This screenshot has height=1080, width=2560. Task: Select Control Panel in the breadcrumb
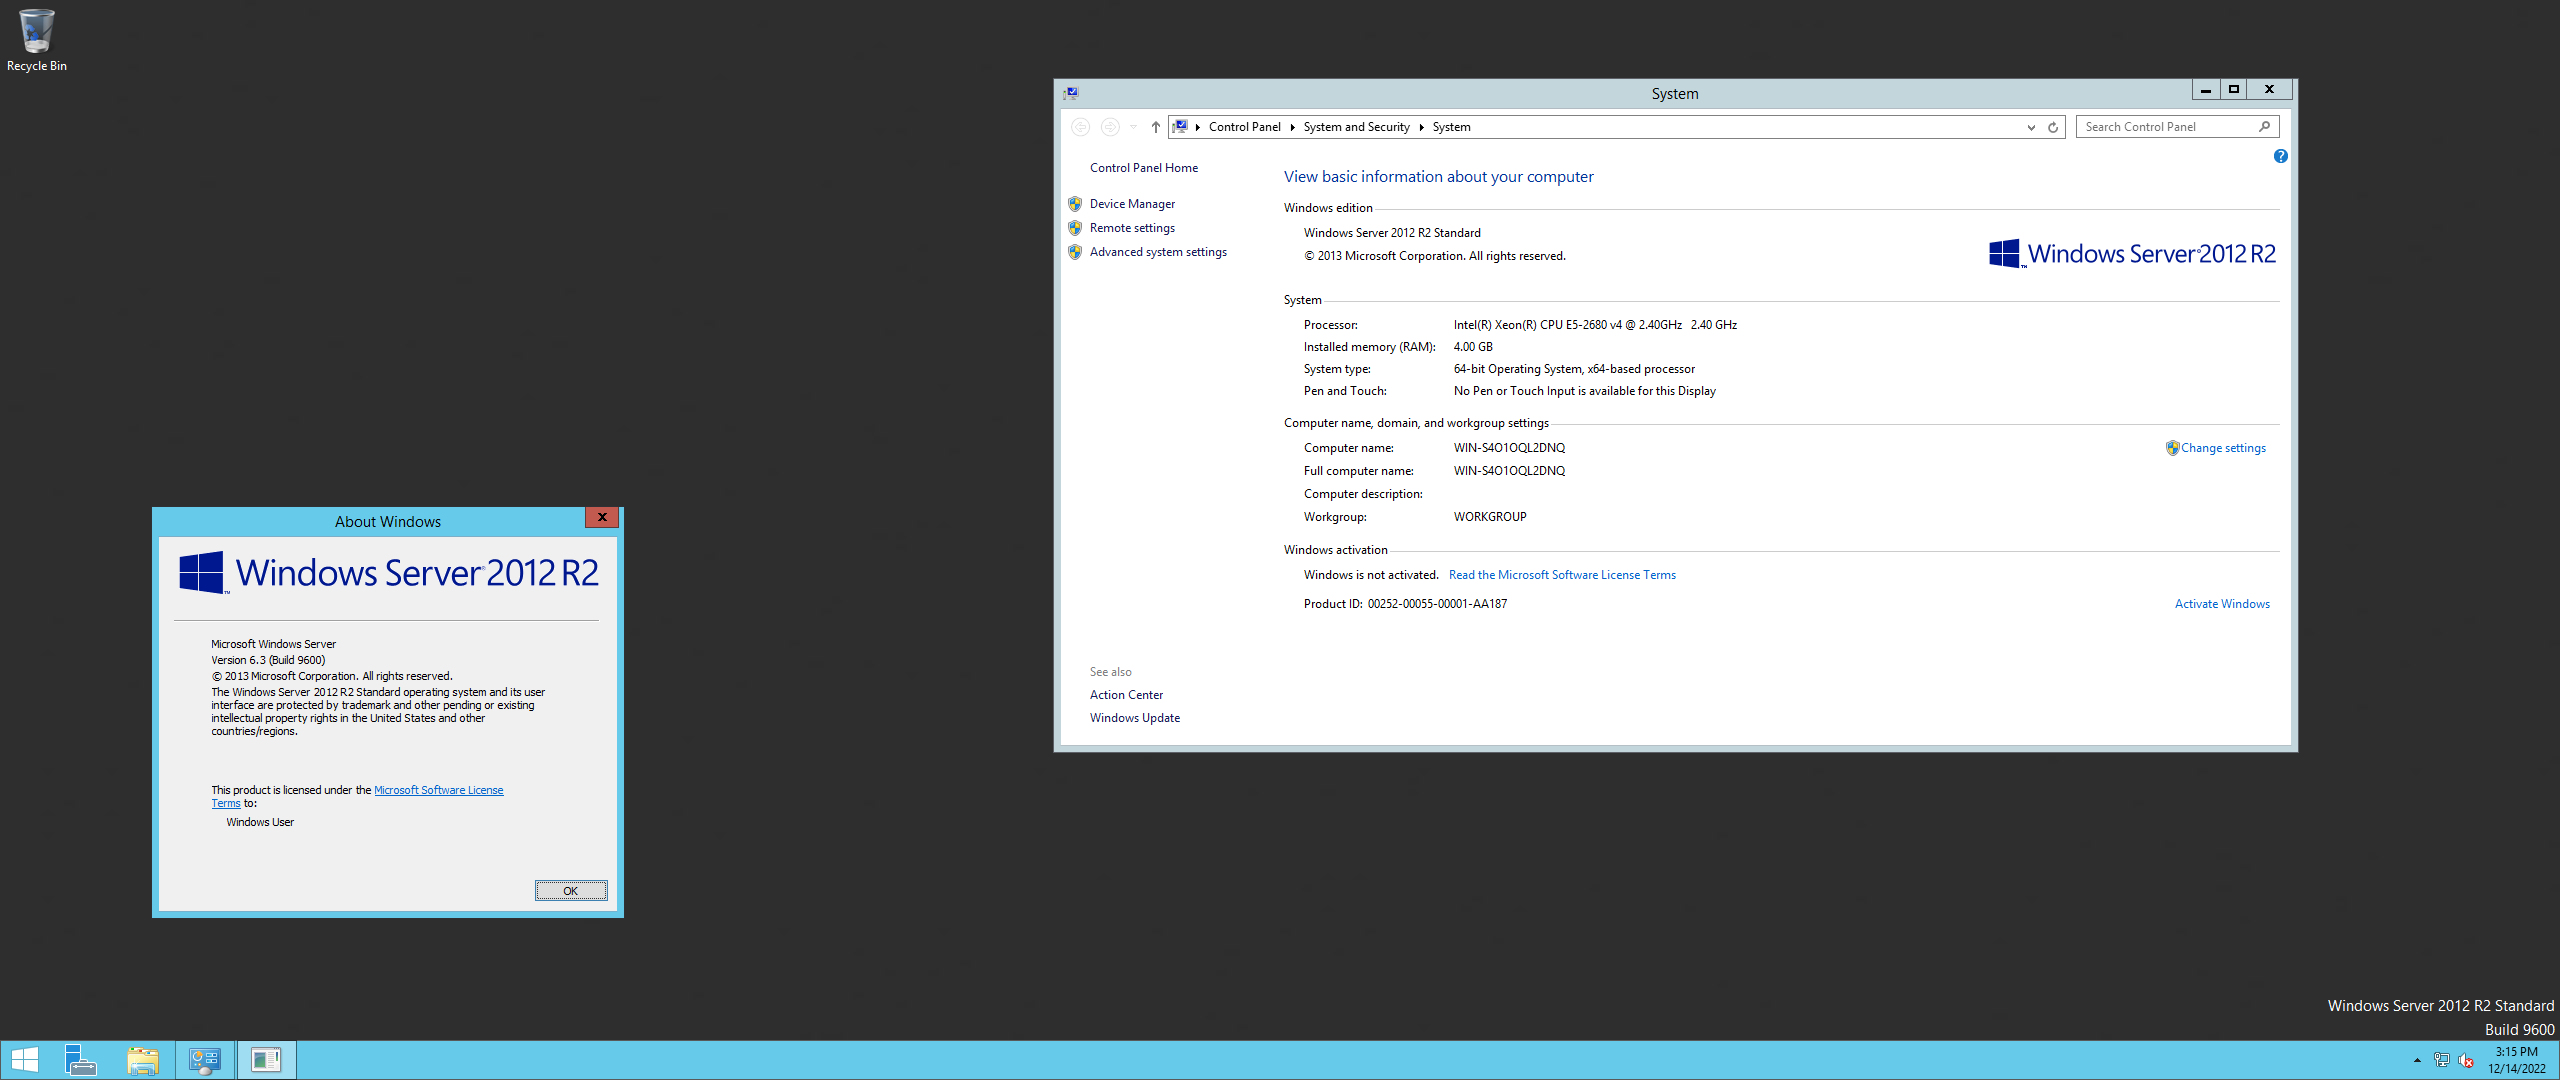pyautogui.click(x=1244, y=127)
